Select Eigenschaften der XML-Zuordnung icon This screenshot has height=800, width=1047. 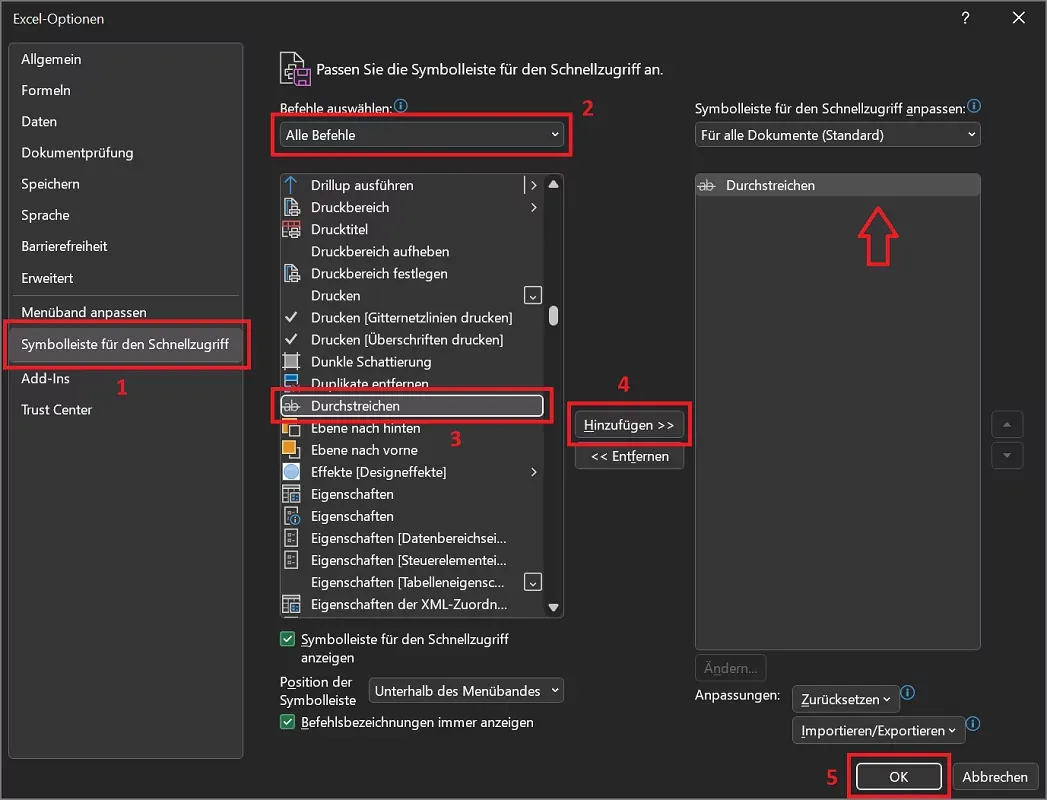click(292, 604)
